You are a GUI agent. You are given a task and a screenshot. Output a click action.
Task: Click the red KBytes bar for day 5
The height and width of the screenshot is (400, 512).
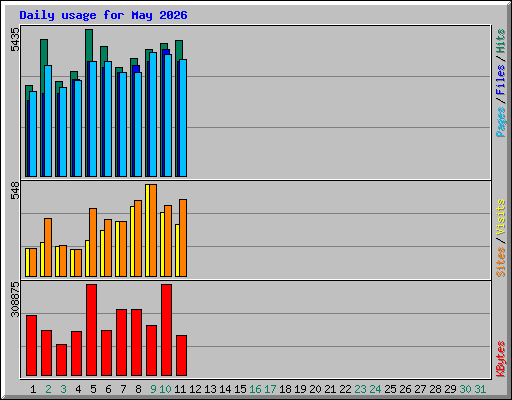tap(91, 330)
